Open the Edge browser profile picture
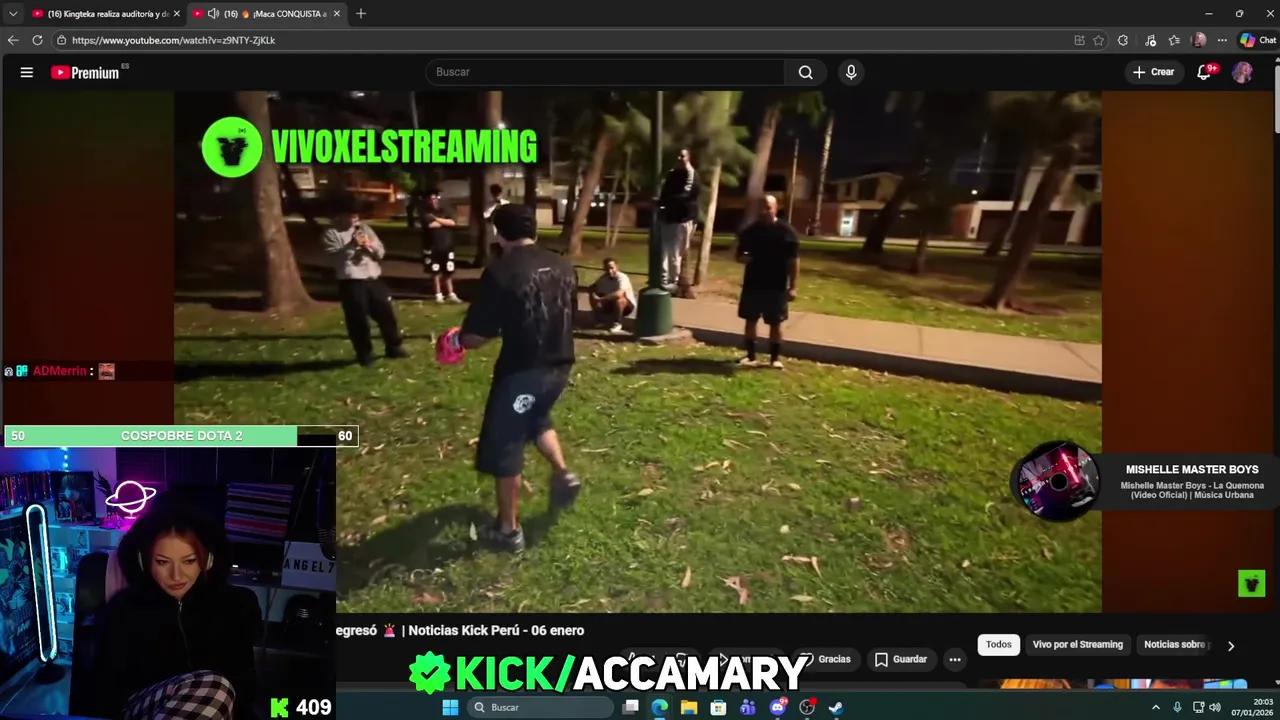 point(1199,40)
